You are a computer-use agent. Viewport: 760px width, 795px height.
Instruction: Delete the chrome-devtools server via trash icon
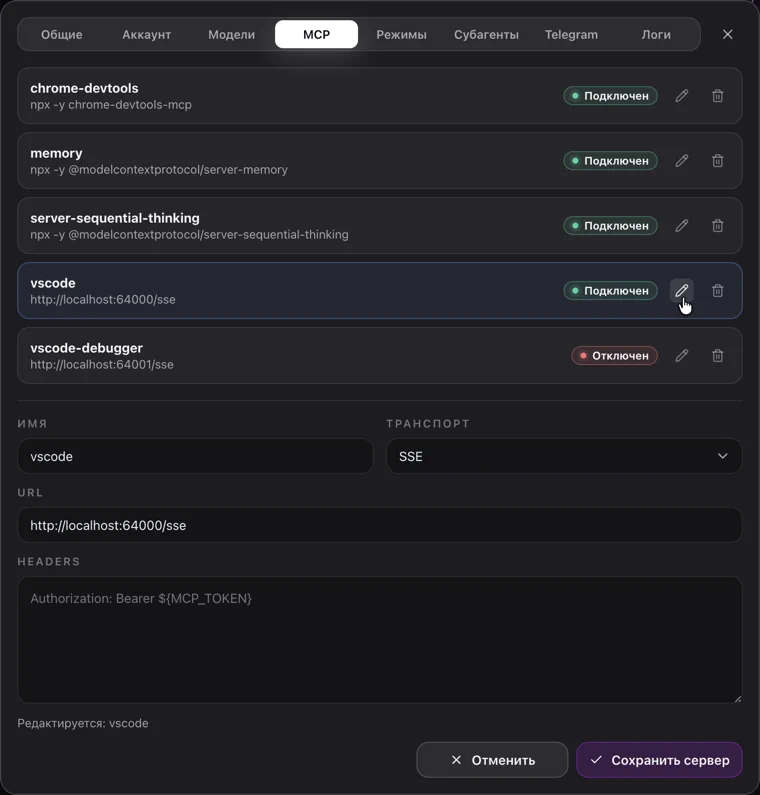click(717, 96)
